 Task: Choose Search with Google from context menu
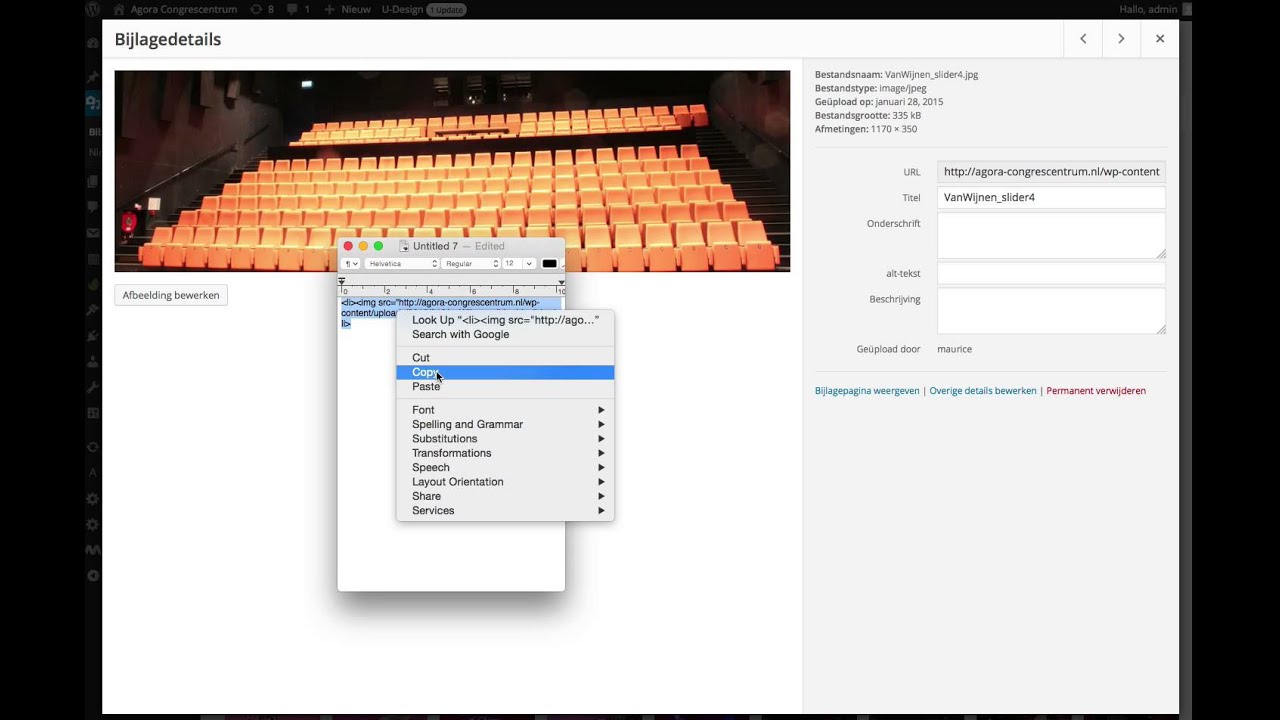(x=505, y=334)
